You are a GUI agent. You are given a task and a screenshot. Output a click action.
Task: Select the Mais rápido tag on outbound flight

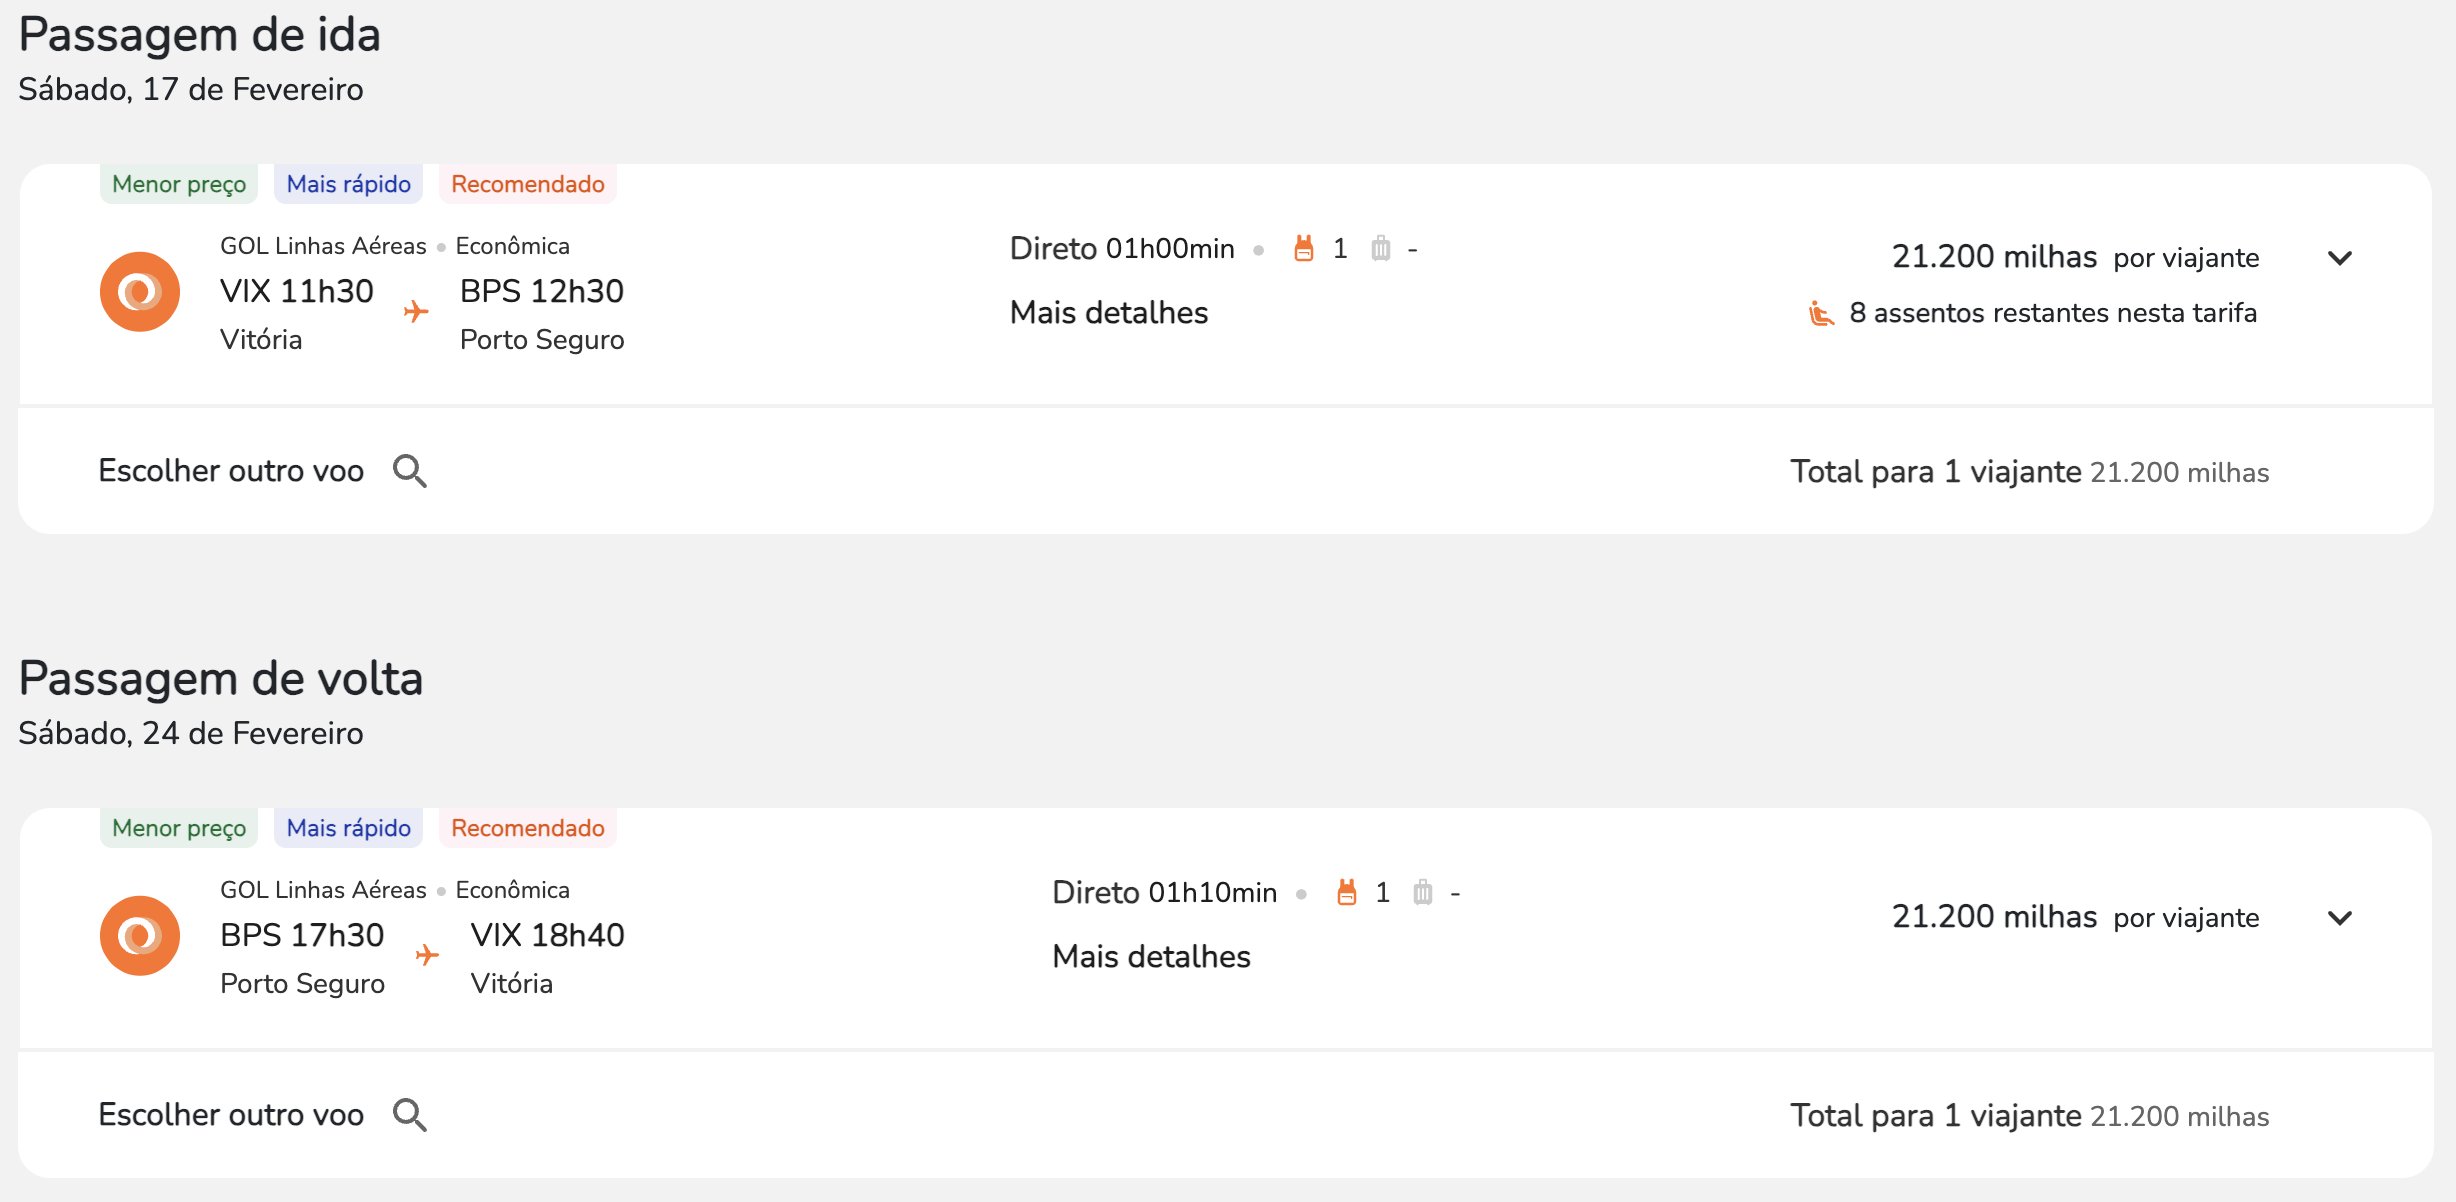pyautogui.click(x=349, y=184)
